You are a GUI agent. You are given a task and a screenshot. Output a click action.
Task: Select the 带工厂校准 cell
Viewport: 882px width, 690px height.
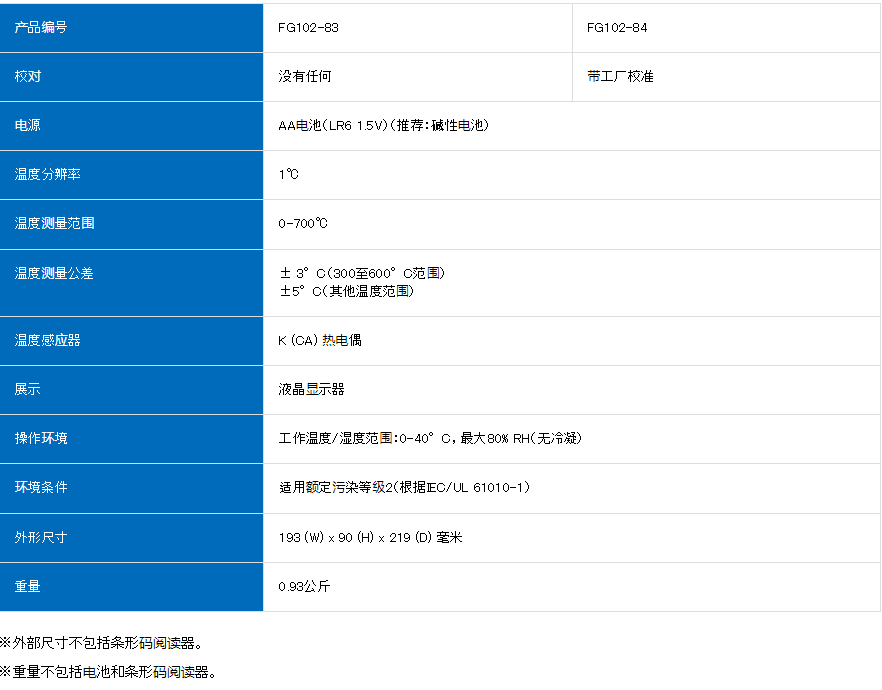point(615,76)
